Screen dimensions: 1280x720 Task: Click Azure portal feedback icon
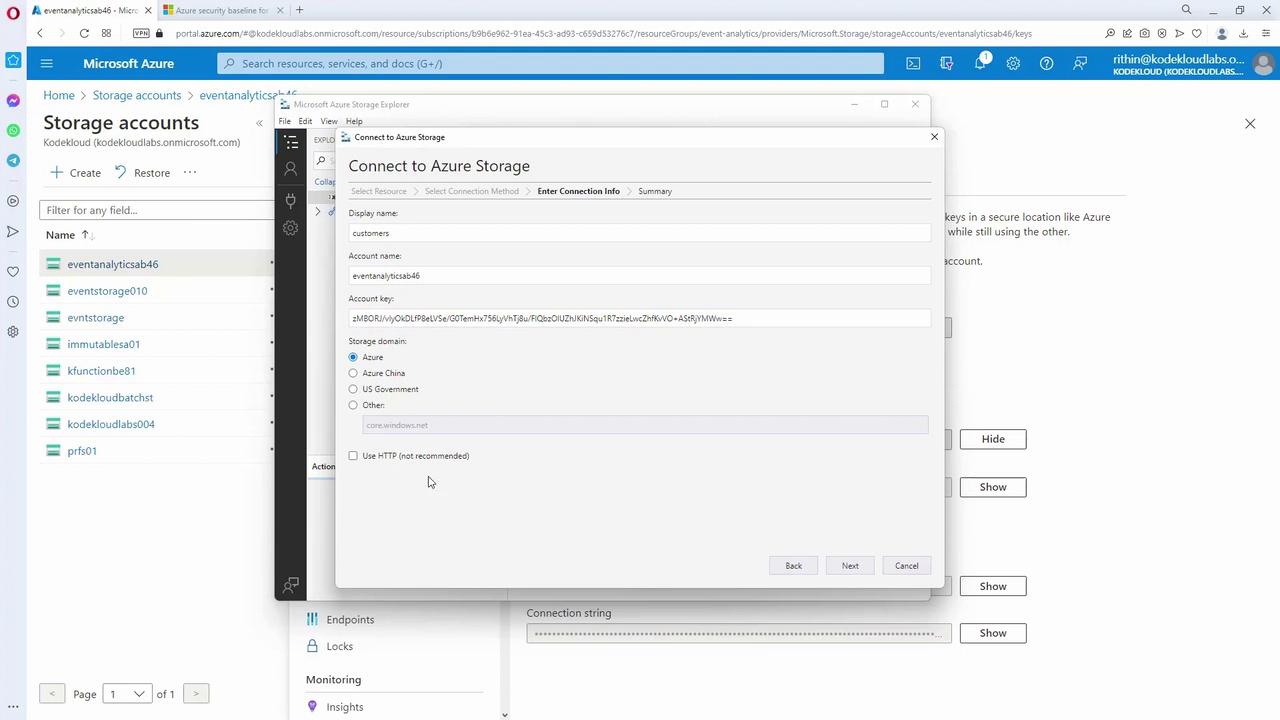pyautogui.click(x=1080, y=63)
